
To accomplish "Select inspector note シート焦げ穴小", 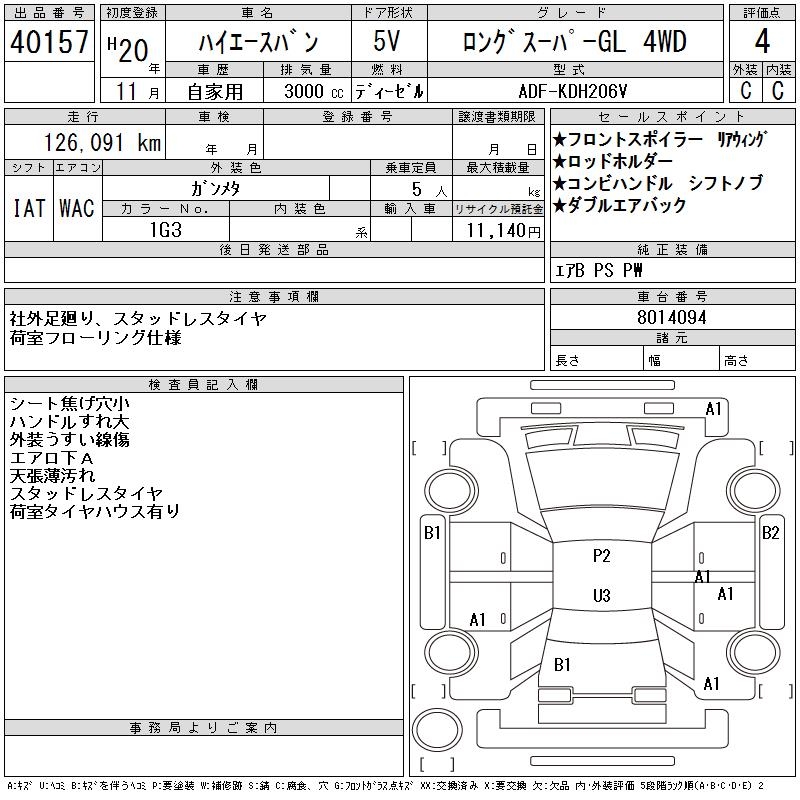I will (x=70, y=404).
